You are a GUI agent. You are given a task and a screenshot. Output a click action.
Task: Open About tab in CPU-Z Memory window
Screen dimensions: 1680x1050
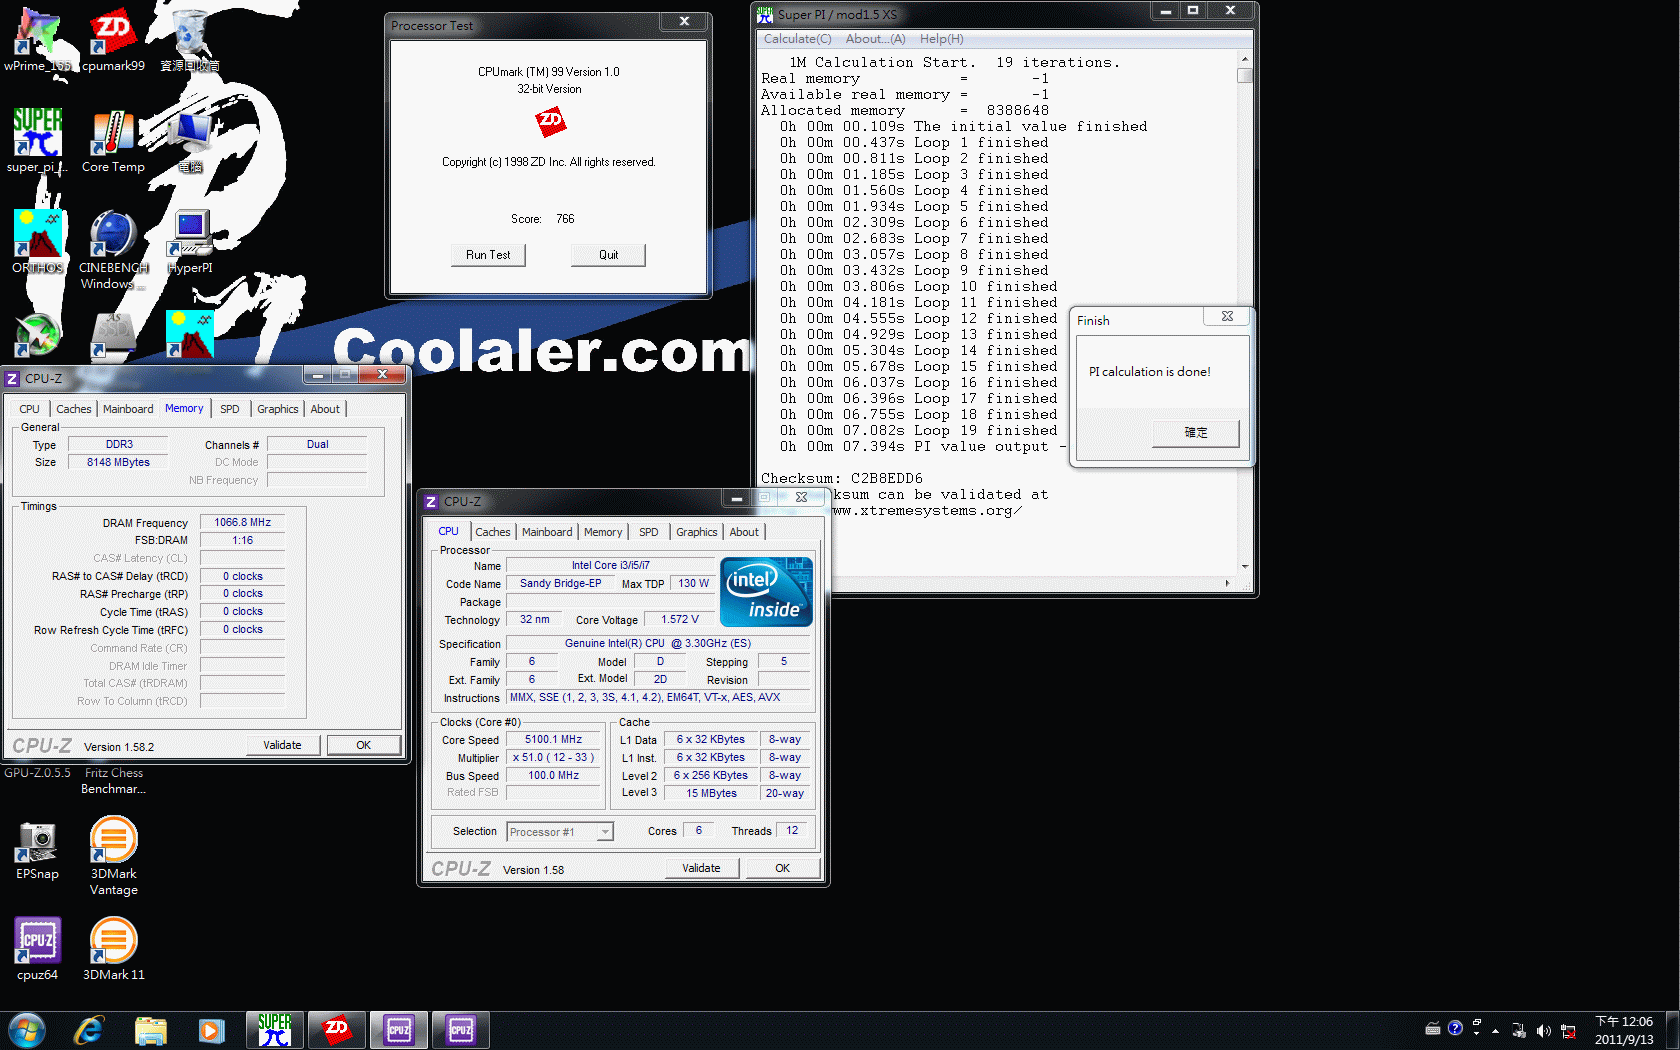pos(325,409)
